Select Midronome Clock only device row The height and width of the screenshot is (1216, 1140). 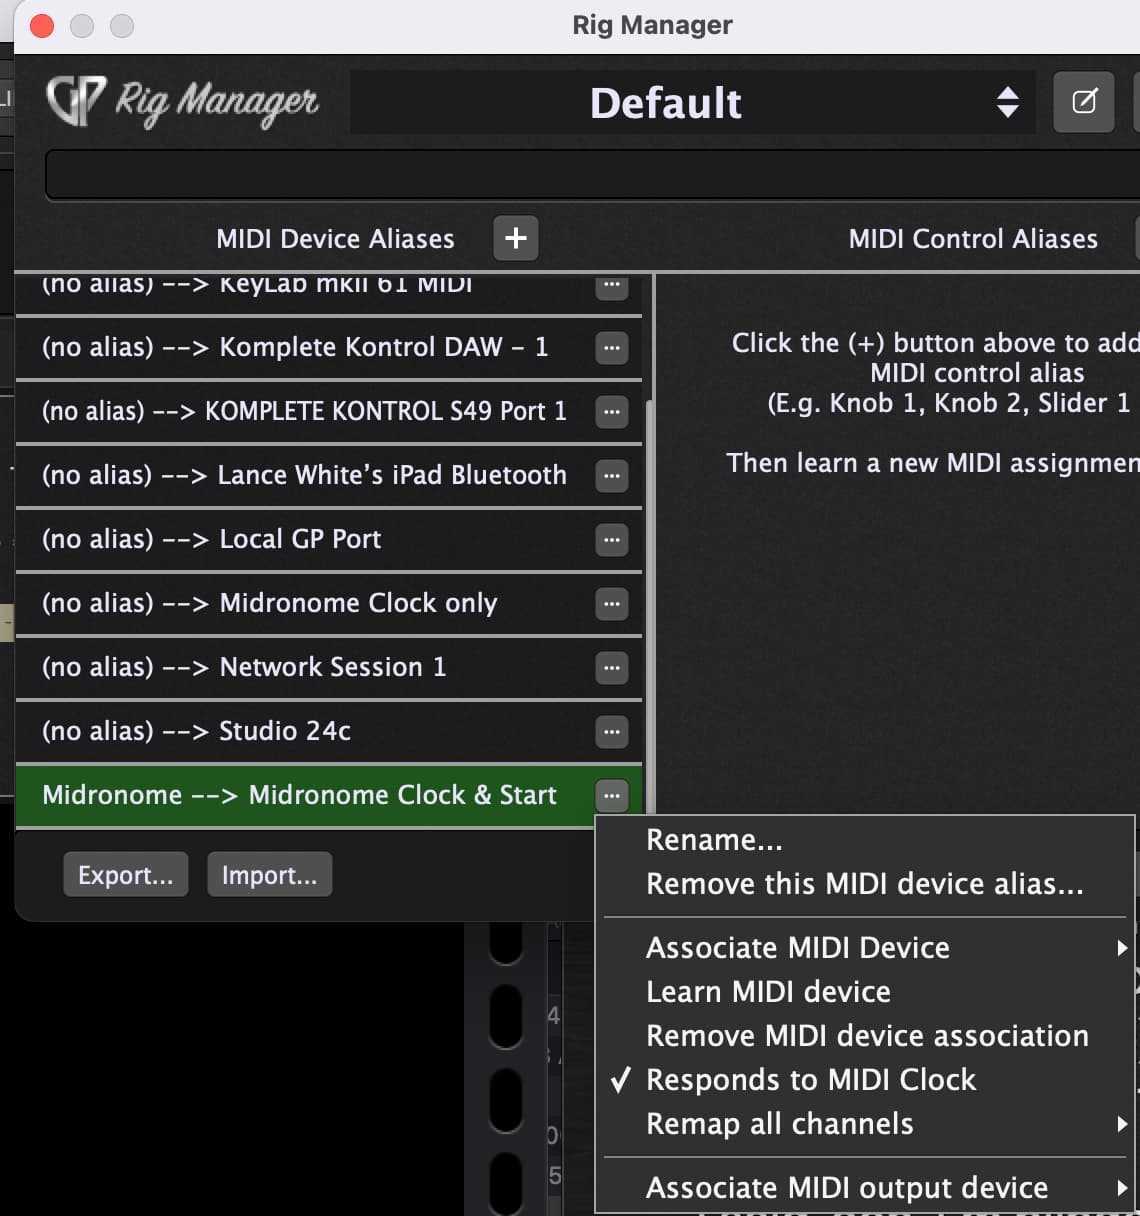329,604
